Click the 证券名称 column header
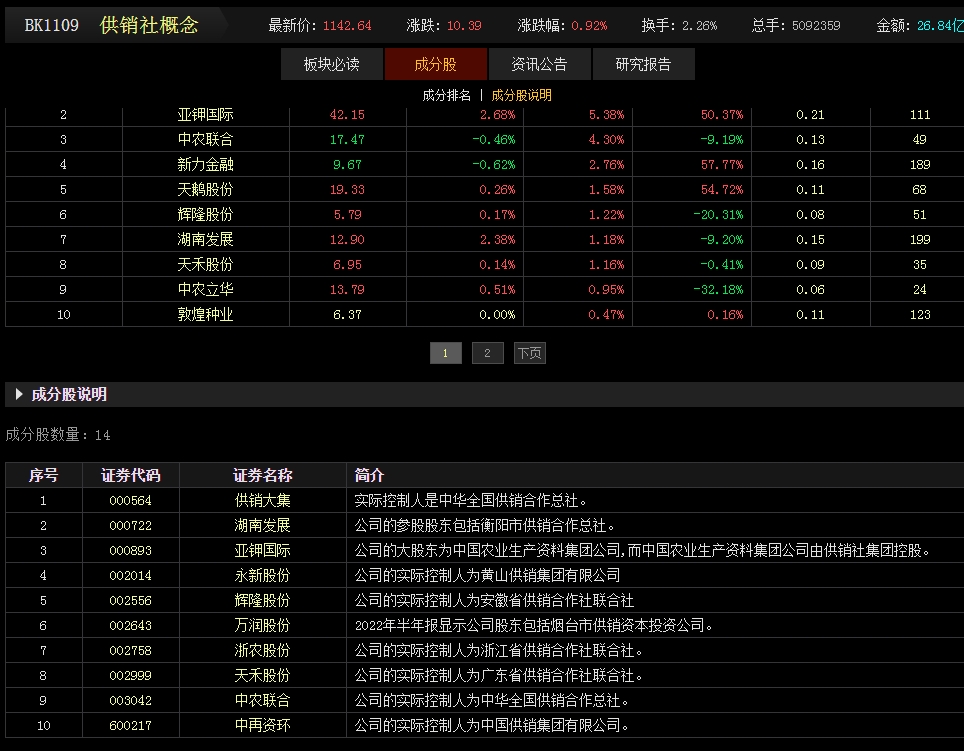Image resolution: width=964 pixels, height=751 pixels. pos(263,475)
